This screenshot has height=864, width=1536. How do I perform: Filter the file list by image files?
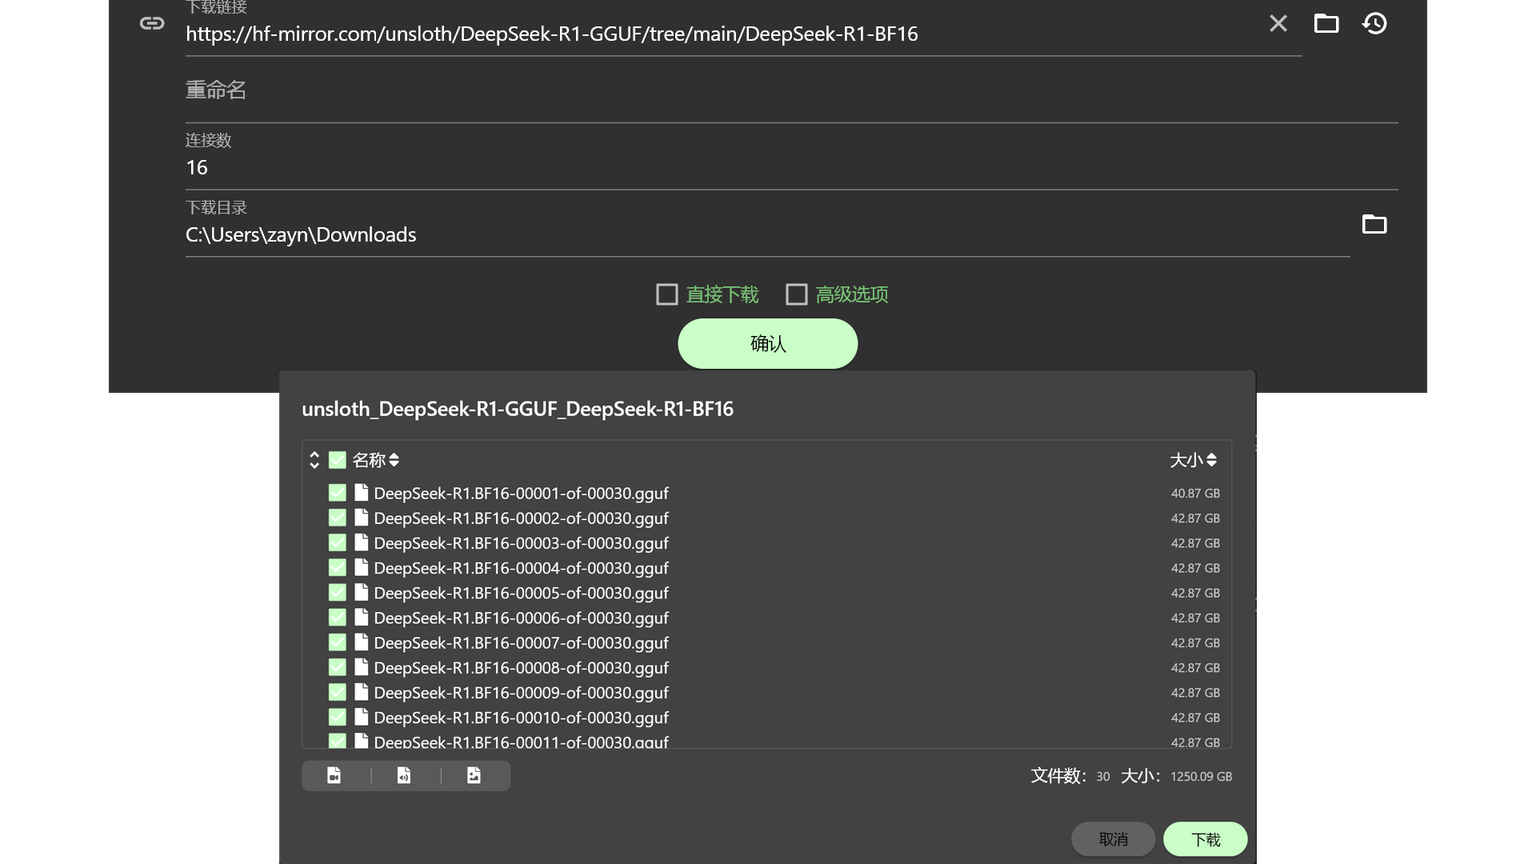(x=474, y=776)
